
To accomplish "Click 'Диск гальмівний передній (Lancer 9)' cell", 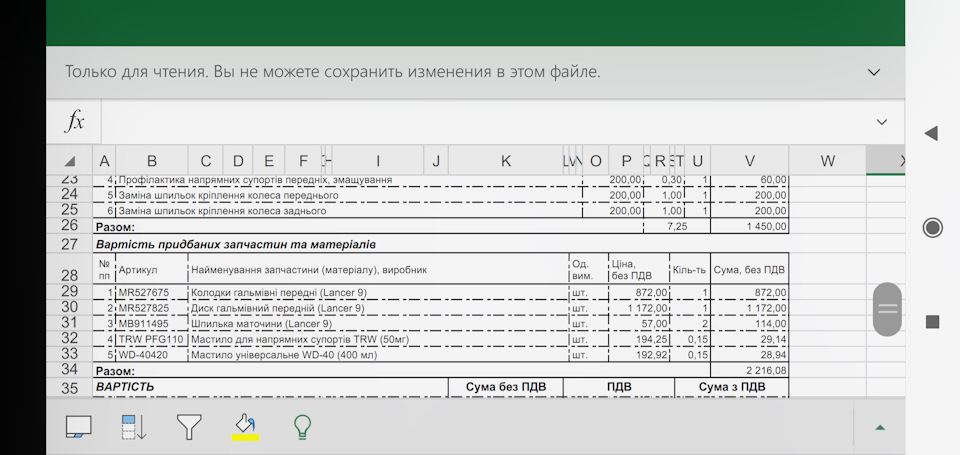I will point(378,308).
